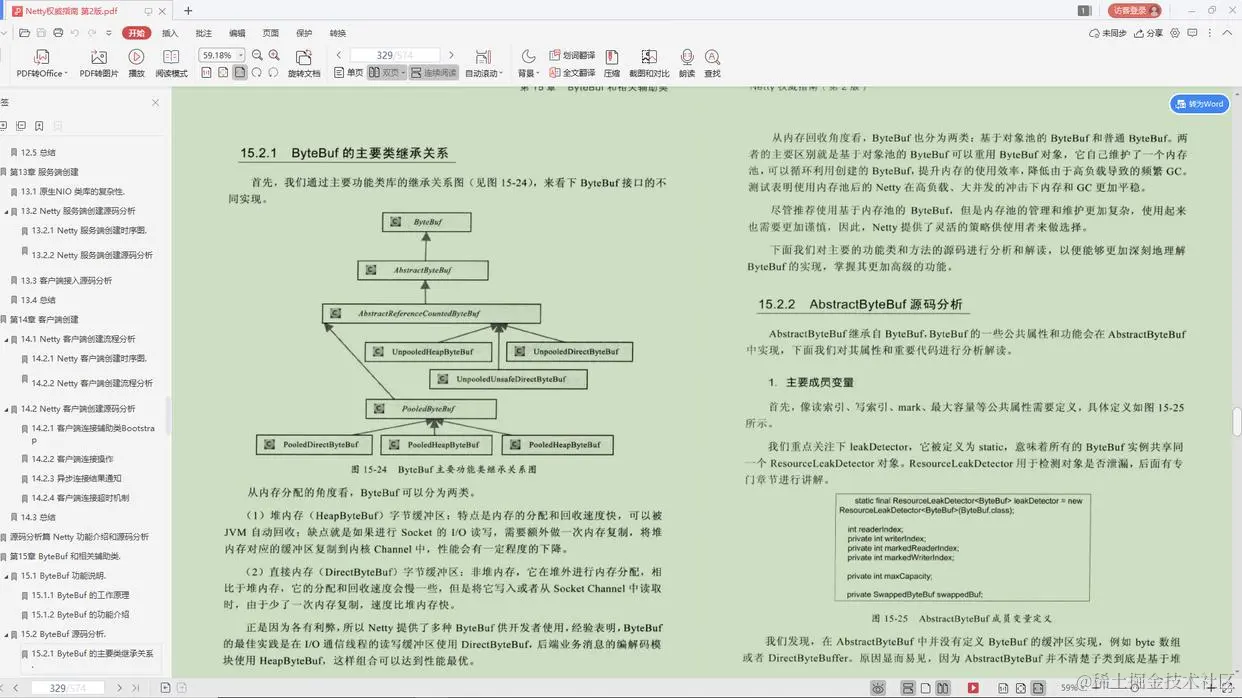Click the 划词翻译 tool
1242x698 pixels.
pyautogui.click(x=572, y=55)
